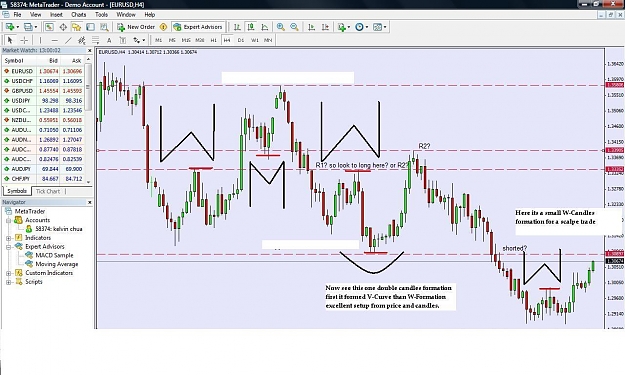Select the crosshair tool
The width and height of the screenshot is (625, 375).
coord(24,40)
